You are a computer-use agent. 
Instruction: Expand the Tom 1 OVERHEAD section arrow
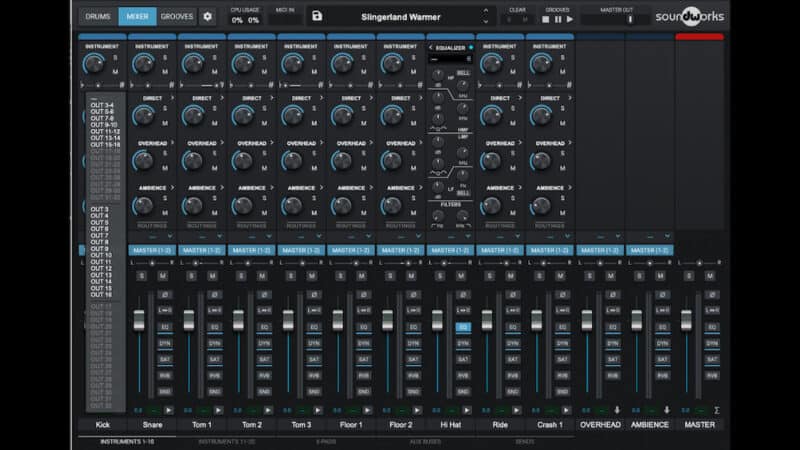pos(222,143)
